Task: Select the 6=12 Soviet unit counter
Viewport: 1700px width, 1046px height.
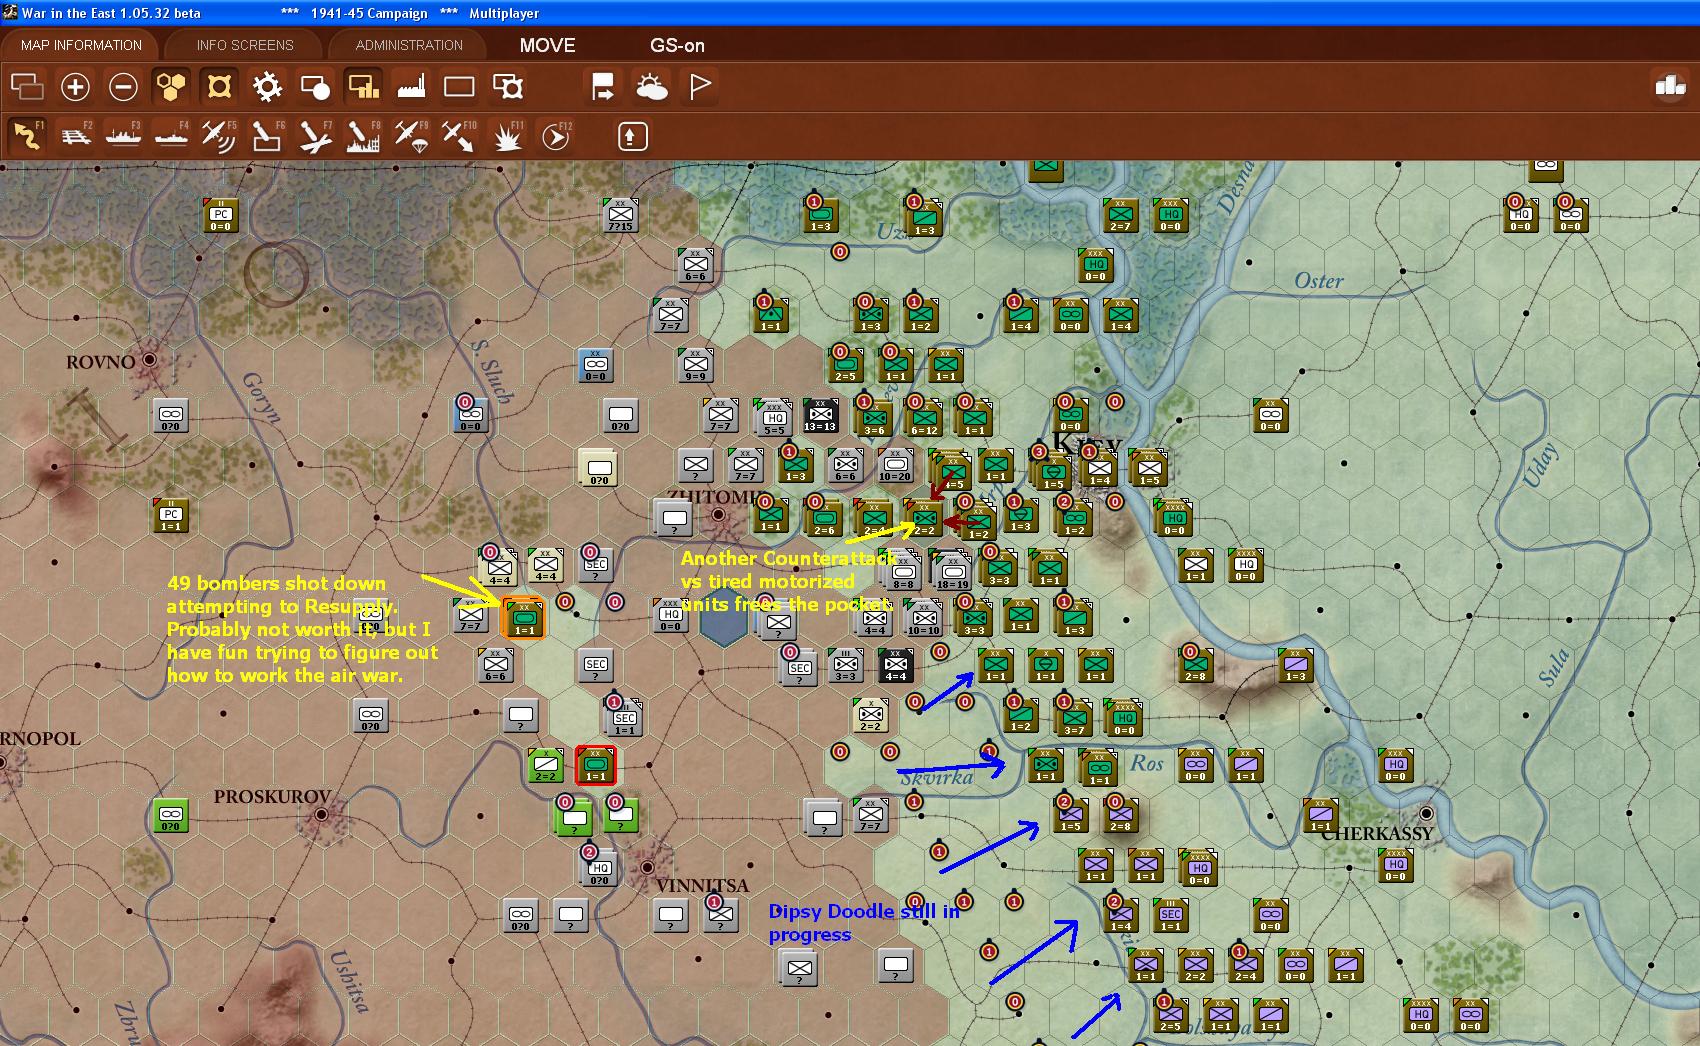Action: [x=923, y=417]
